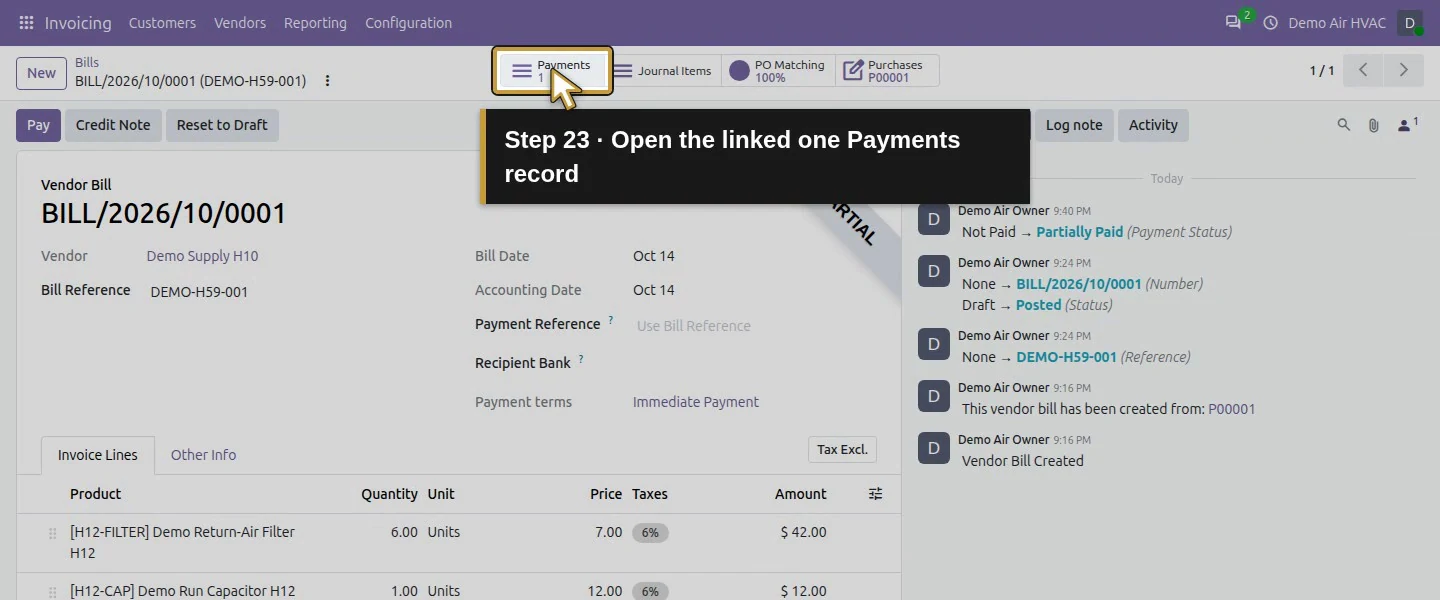Click the Accounting Date Oct 14 field
Screen dimensions: 1440x600
(x=654, y=290)
